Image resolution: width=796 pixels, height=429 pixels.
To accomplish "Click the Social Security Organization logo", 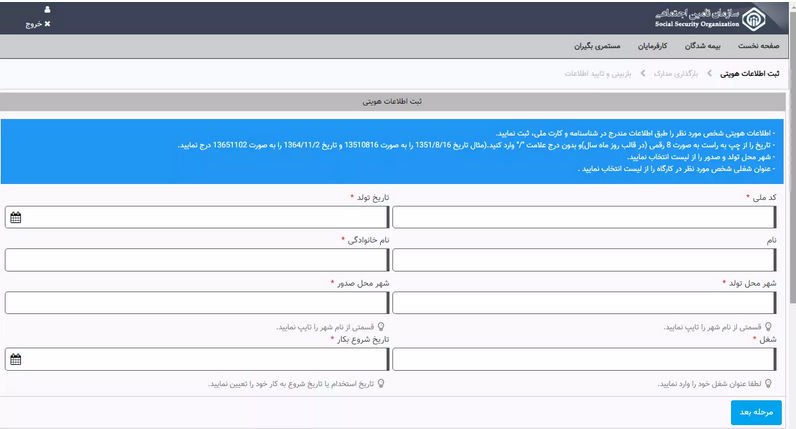I will coord(710,19).
